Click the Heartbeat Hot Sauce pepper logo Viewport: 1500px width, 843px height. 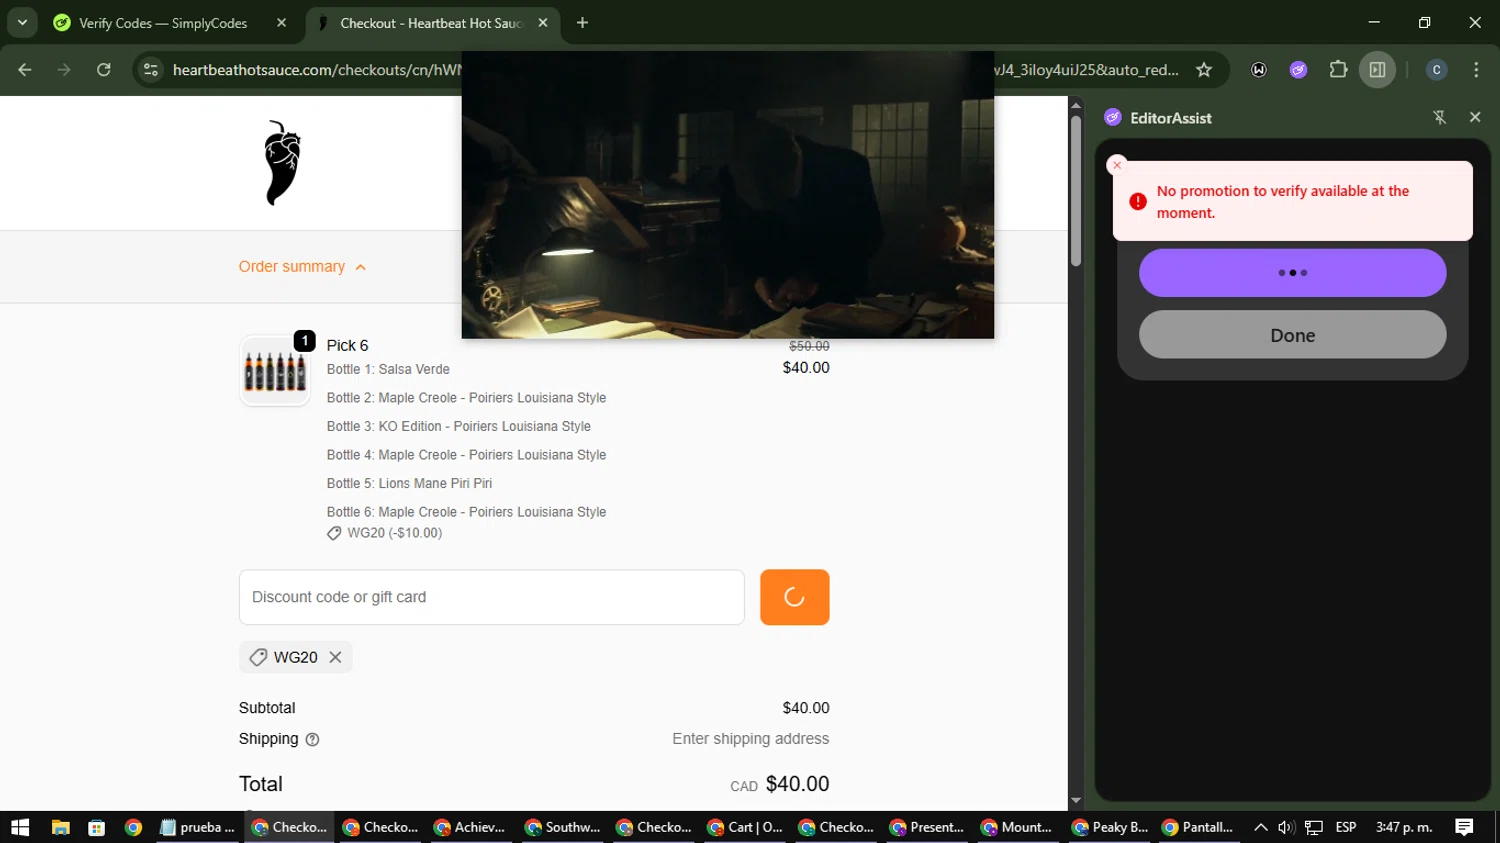point(282,163)
